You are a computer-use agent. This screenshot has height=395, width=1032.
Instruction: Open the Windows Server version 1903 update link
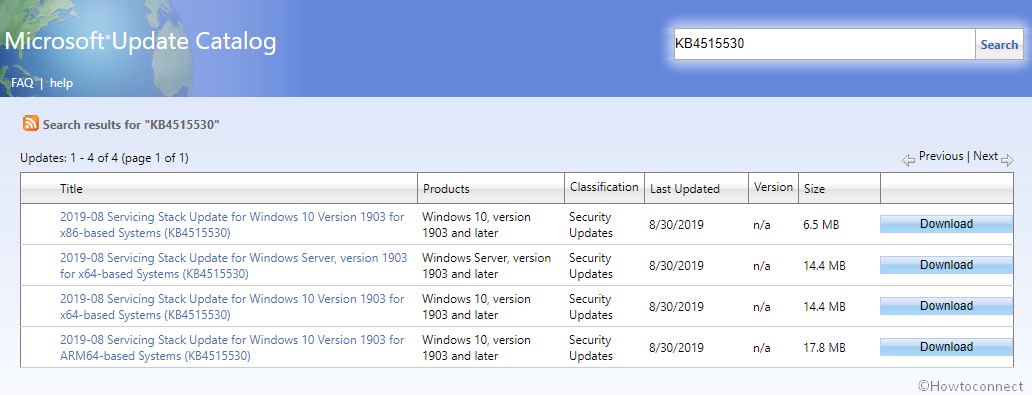[x=233, y=265]
